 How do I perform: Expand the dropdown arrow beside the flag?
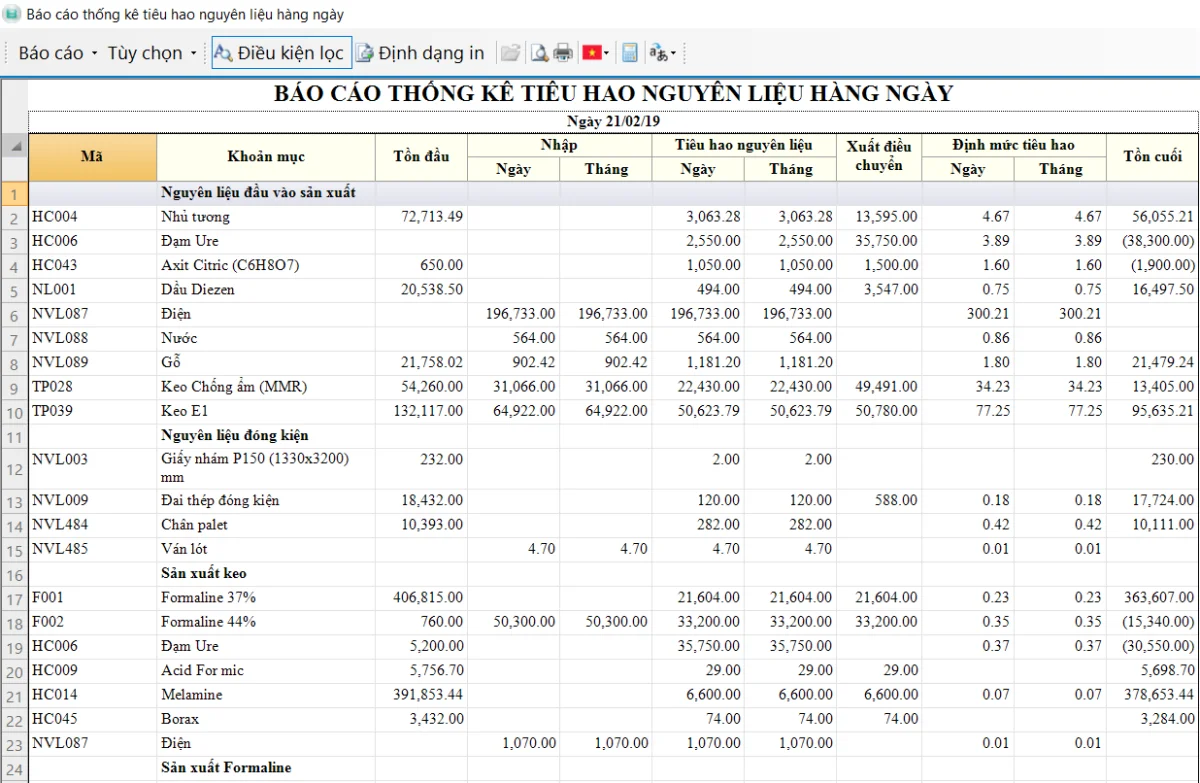pos(607,54)
